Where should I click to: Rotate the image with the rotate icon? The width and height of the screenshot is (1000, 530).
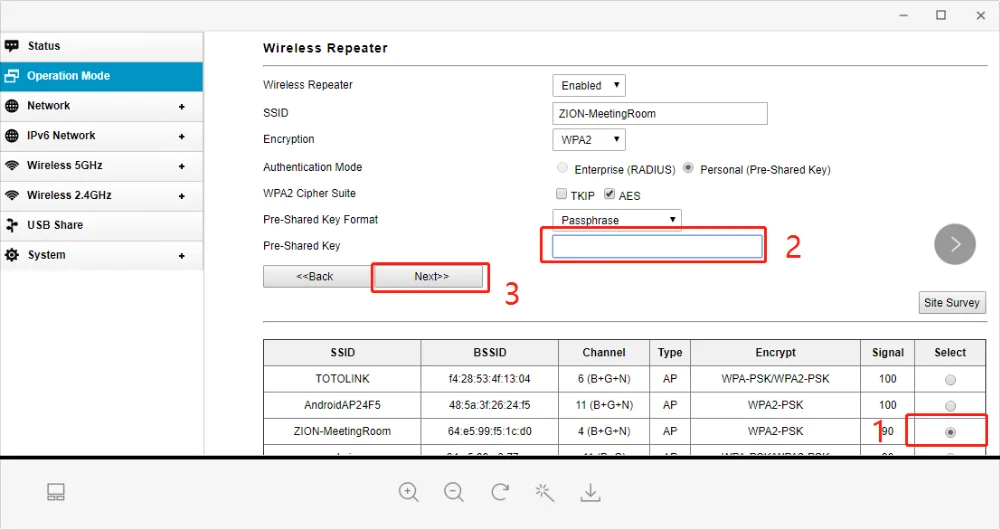[x=500, y=492]
